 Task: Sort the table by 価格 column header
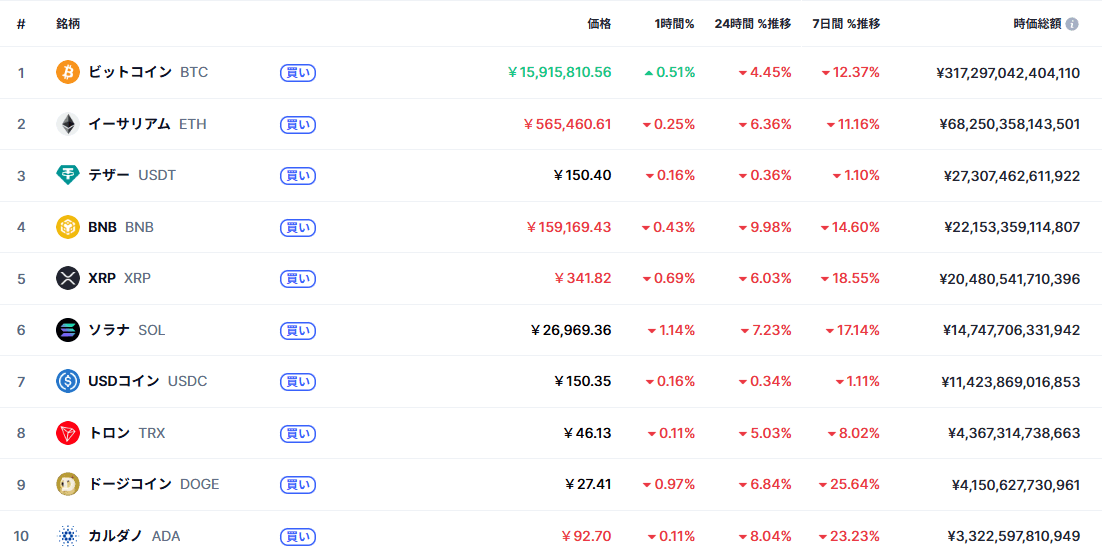tap(599, 24)
